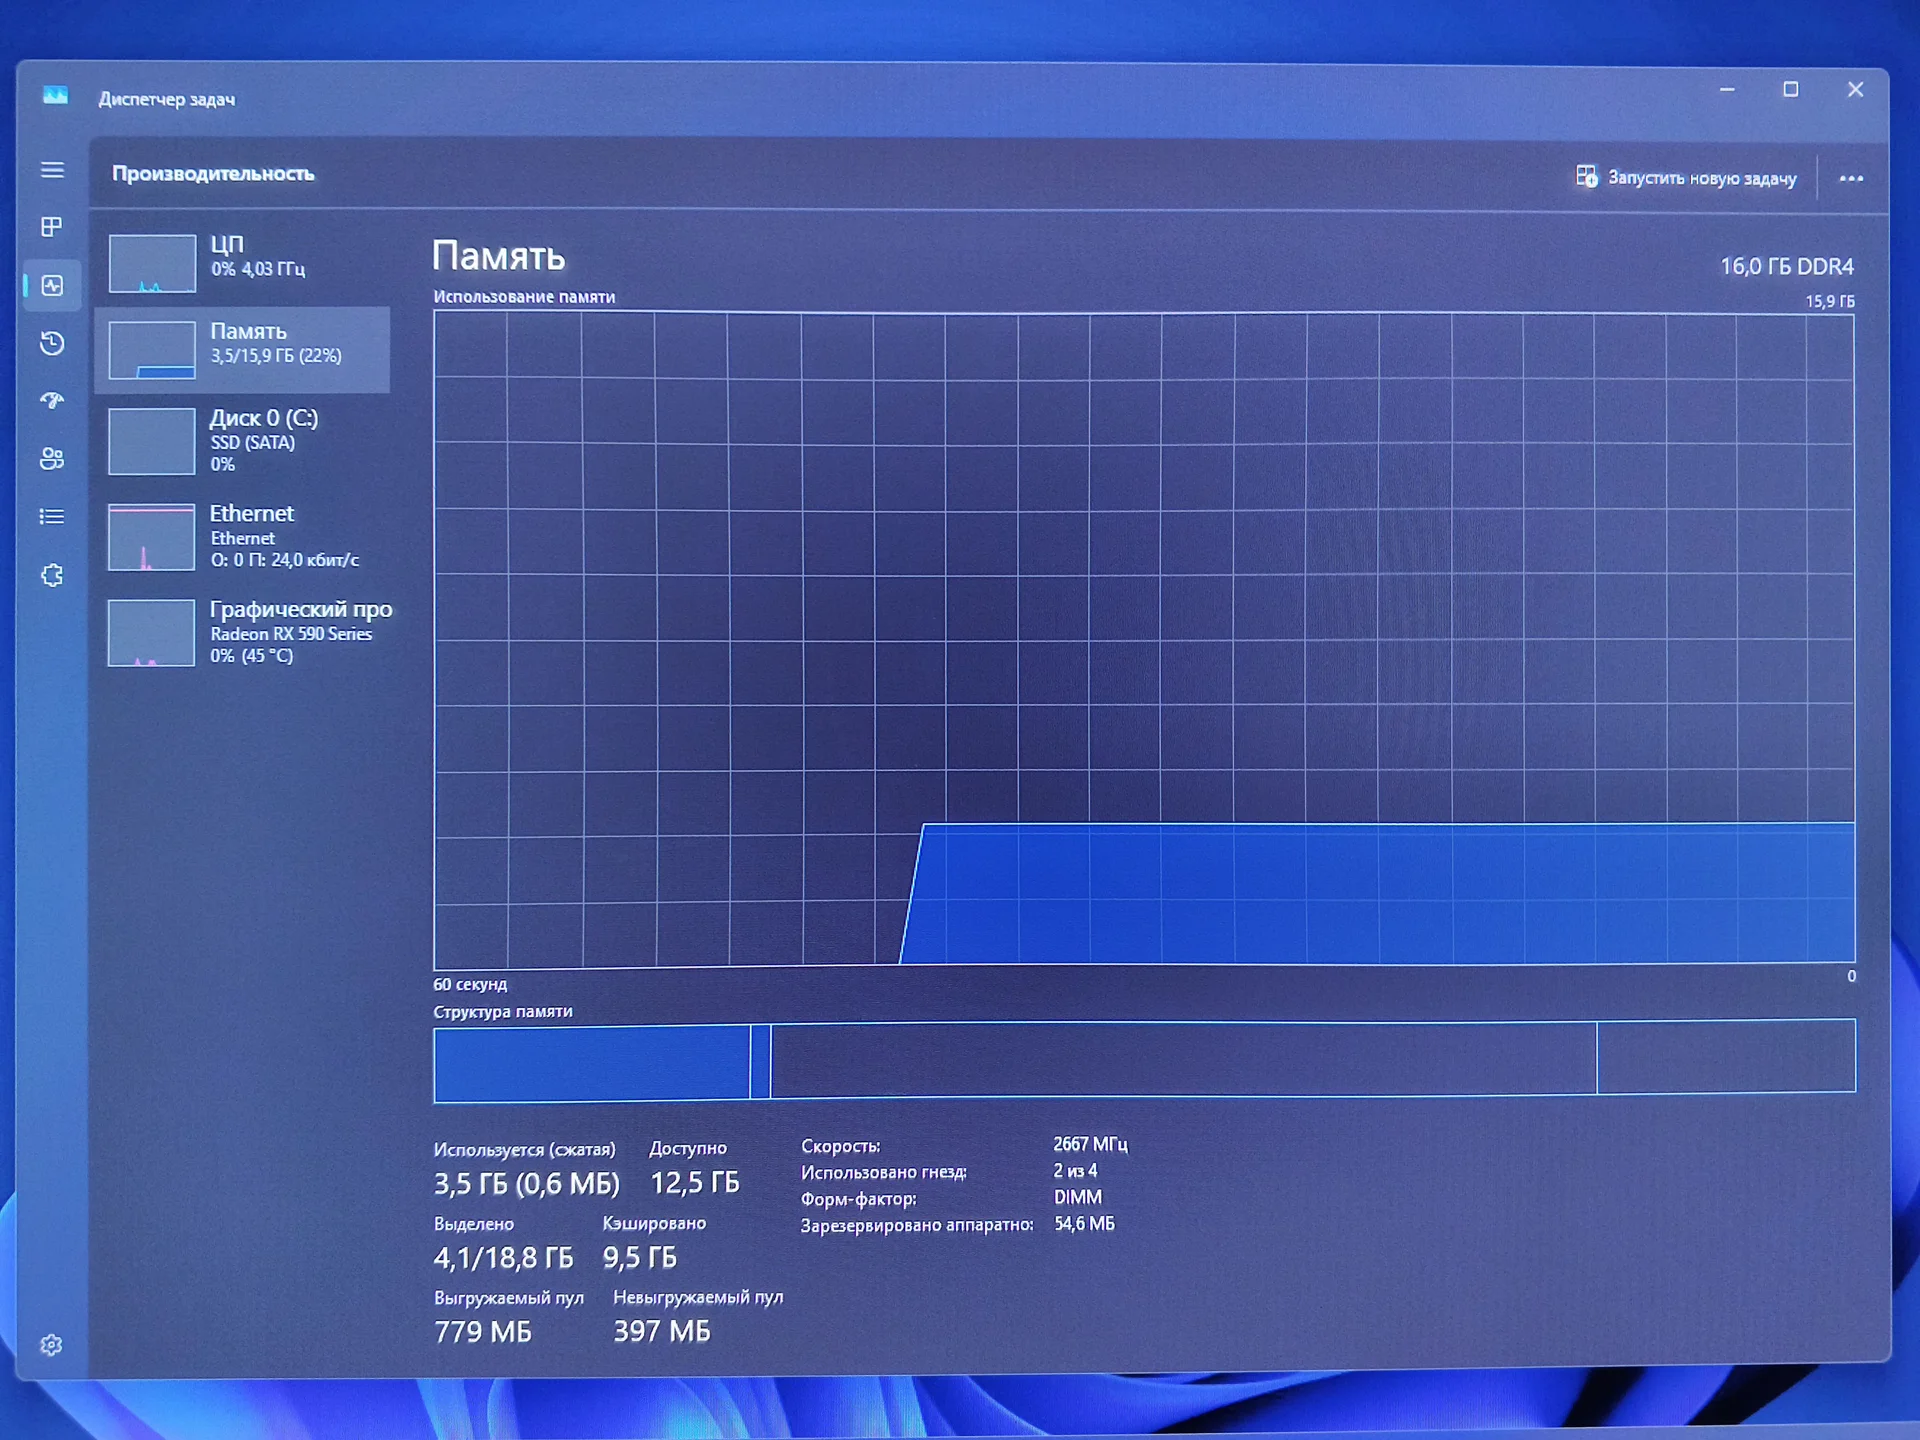Select the Performance page icon in sidebar
Image resolution: width=1920 pixels, height=1440 pixels.
tap(52, 286)
